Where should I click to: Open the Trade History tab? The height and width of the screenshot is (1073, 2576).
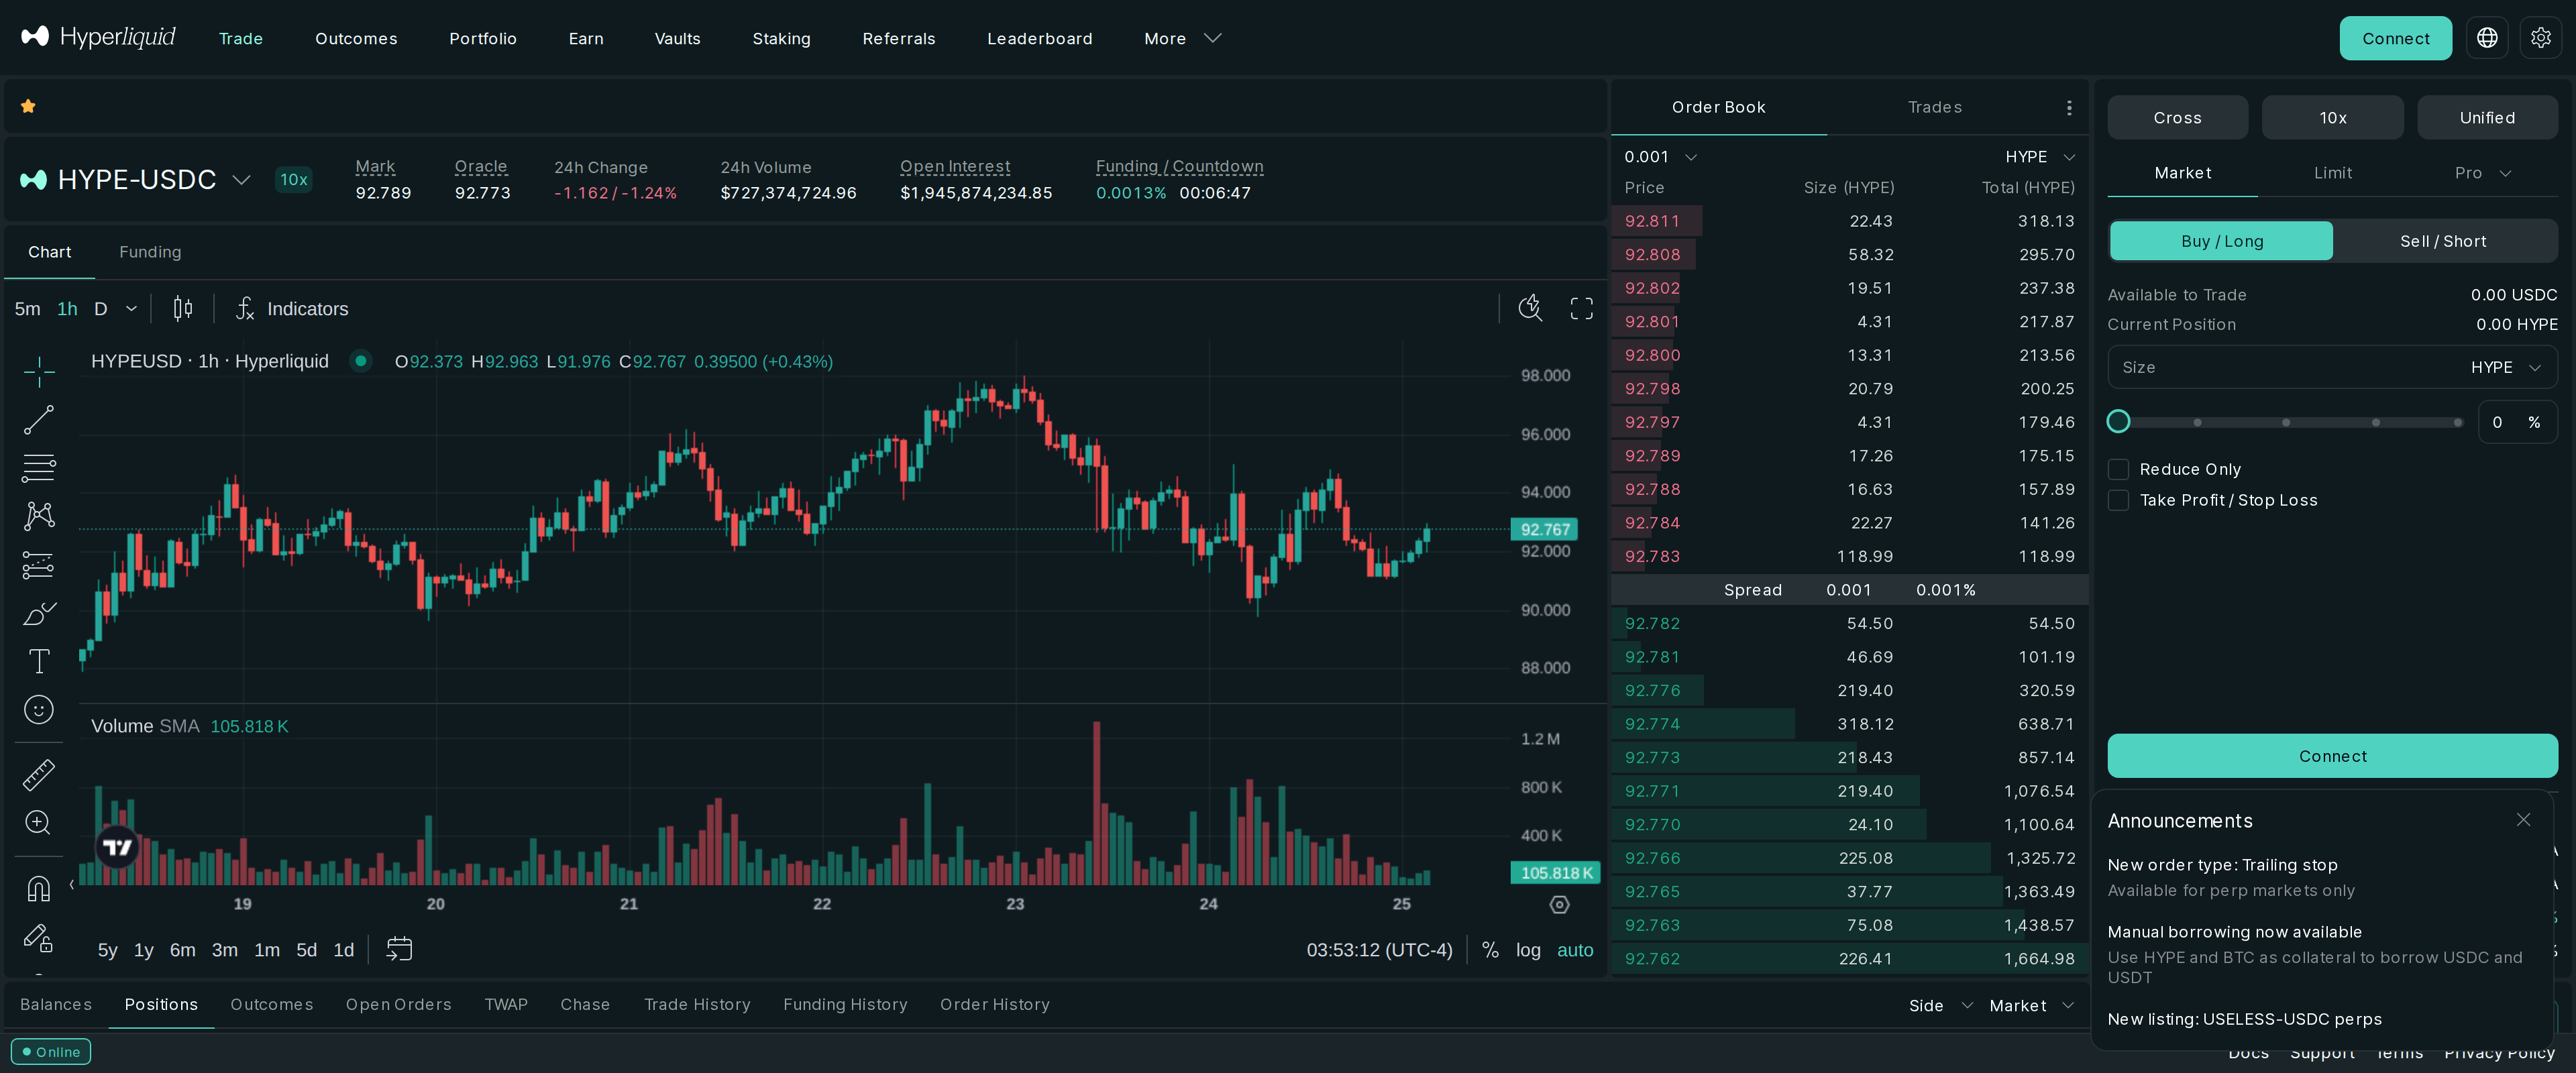(x=697, y=1004)
